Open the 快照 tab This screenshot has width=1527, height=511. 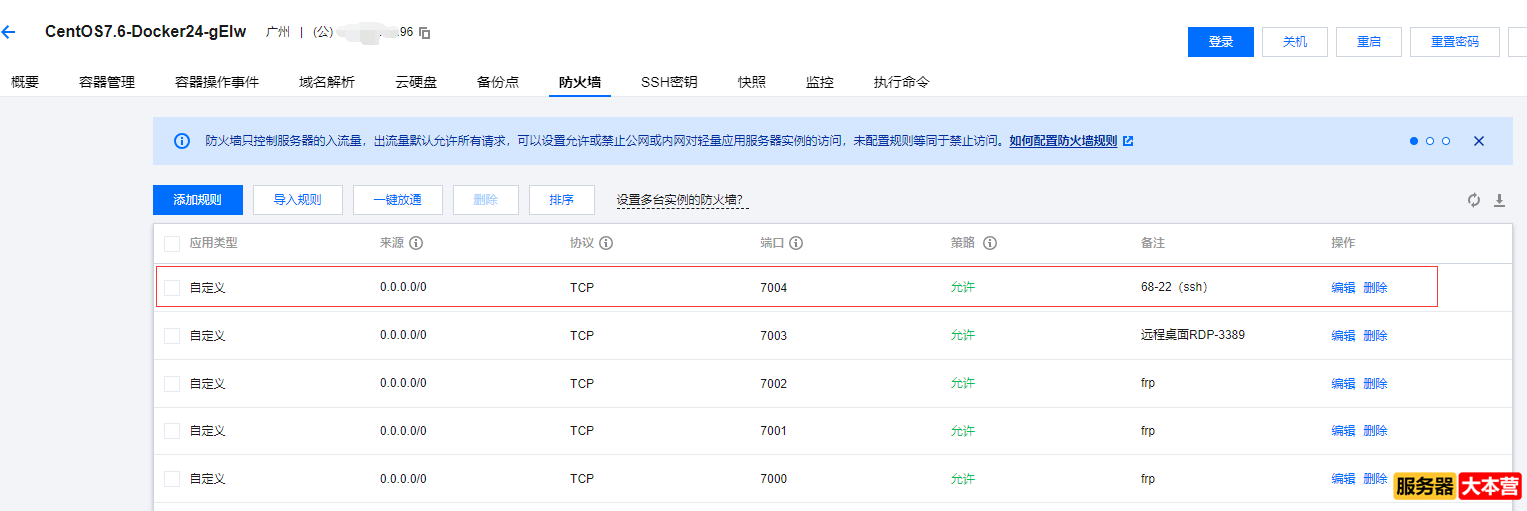click(752, 82)
